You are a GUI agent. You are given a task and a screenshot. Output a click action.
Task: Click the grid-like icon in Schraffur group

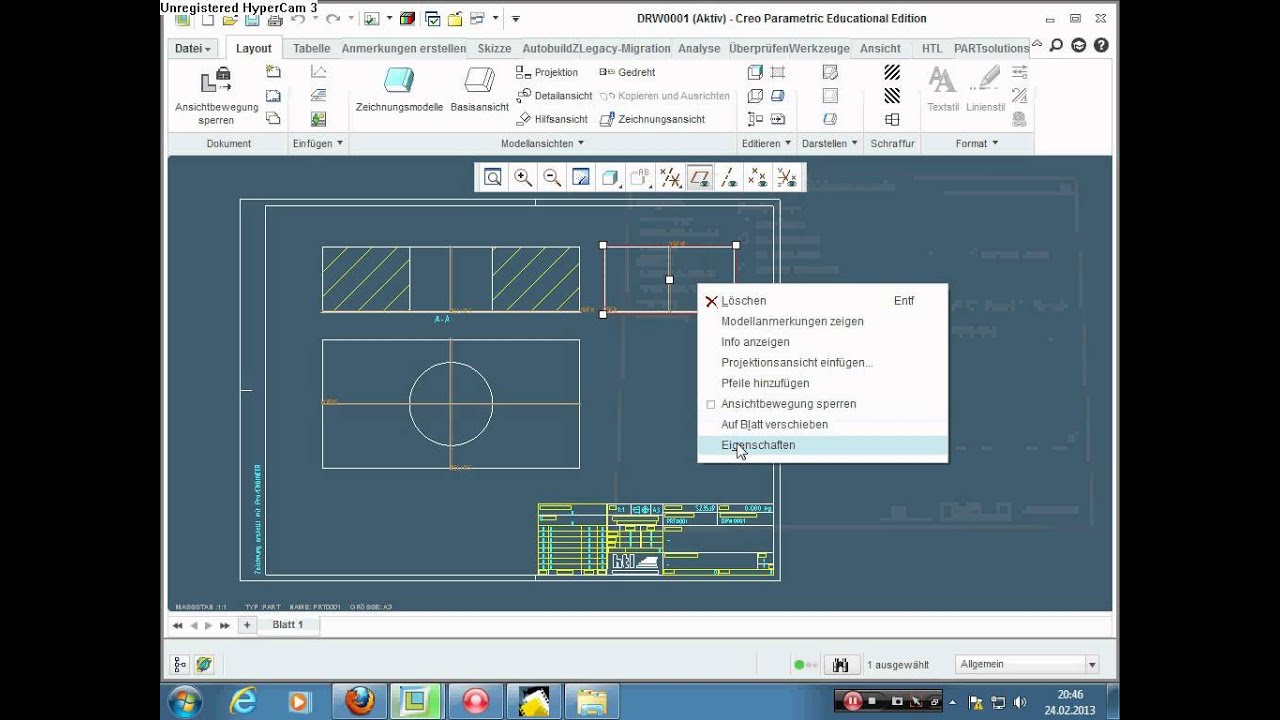tap(892, 119)
